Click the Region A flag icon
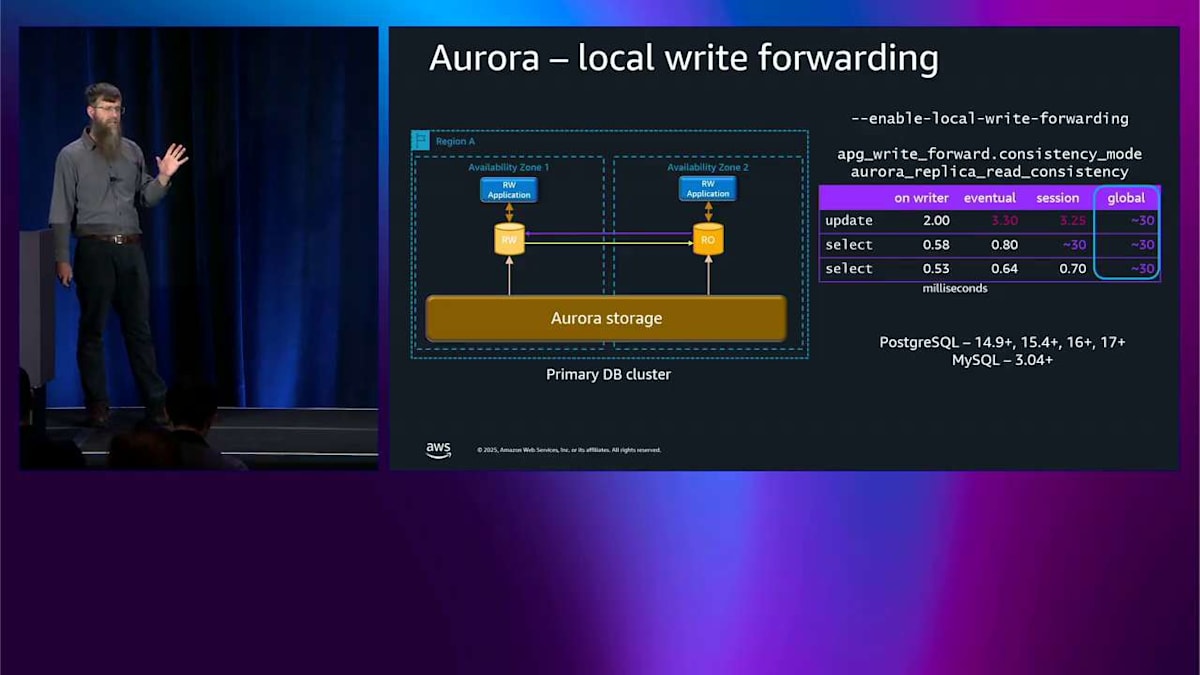Screen dimensions: 1200x675 [x=421, y=141]
